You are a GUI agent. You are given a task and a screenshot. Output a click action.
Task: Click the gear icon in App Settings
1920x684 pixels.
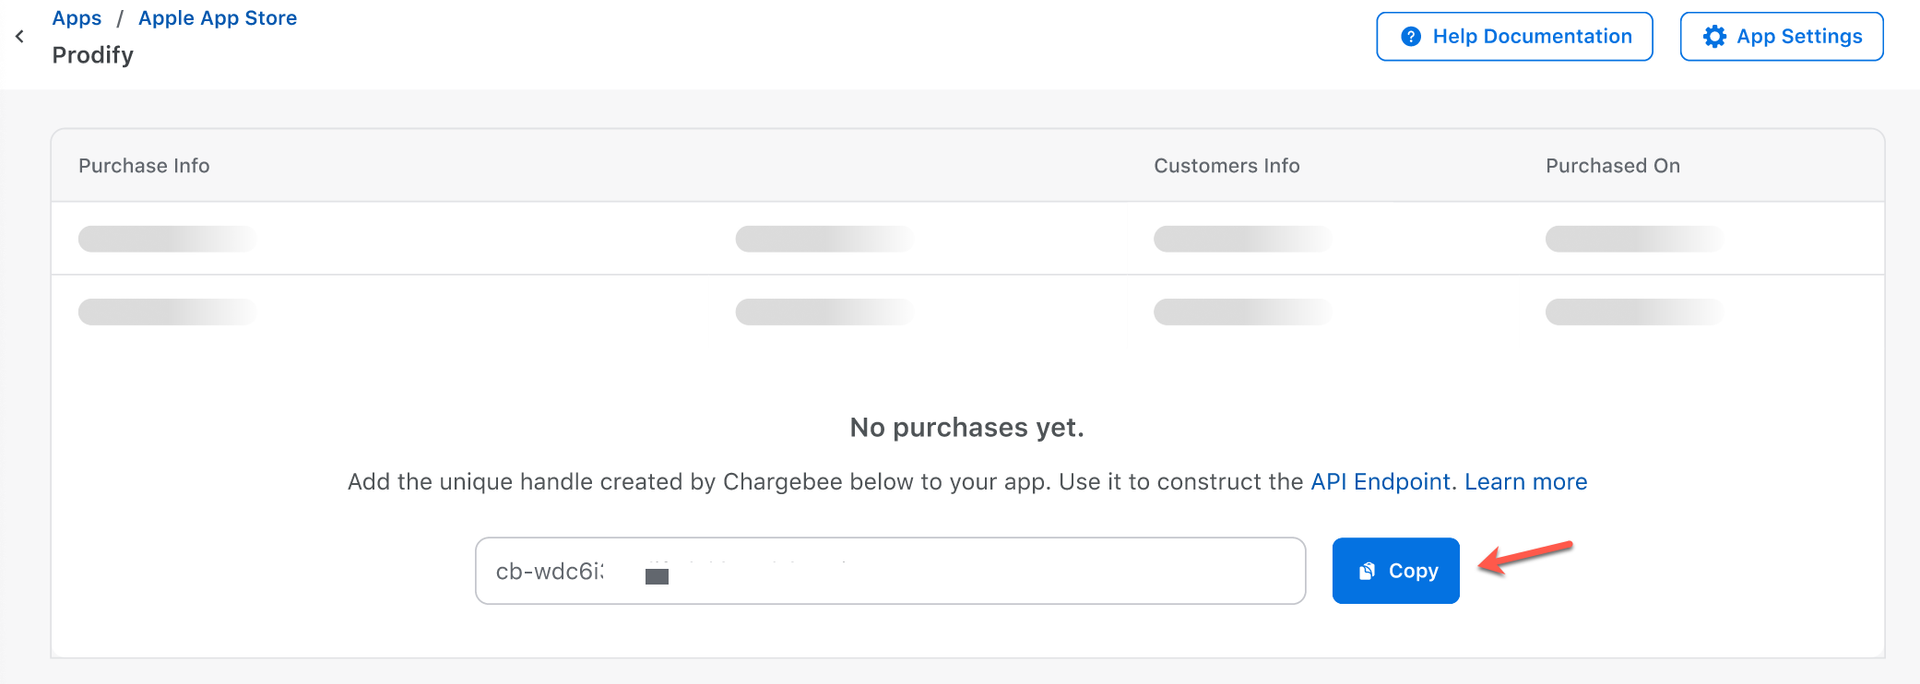pos(1714,37)
